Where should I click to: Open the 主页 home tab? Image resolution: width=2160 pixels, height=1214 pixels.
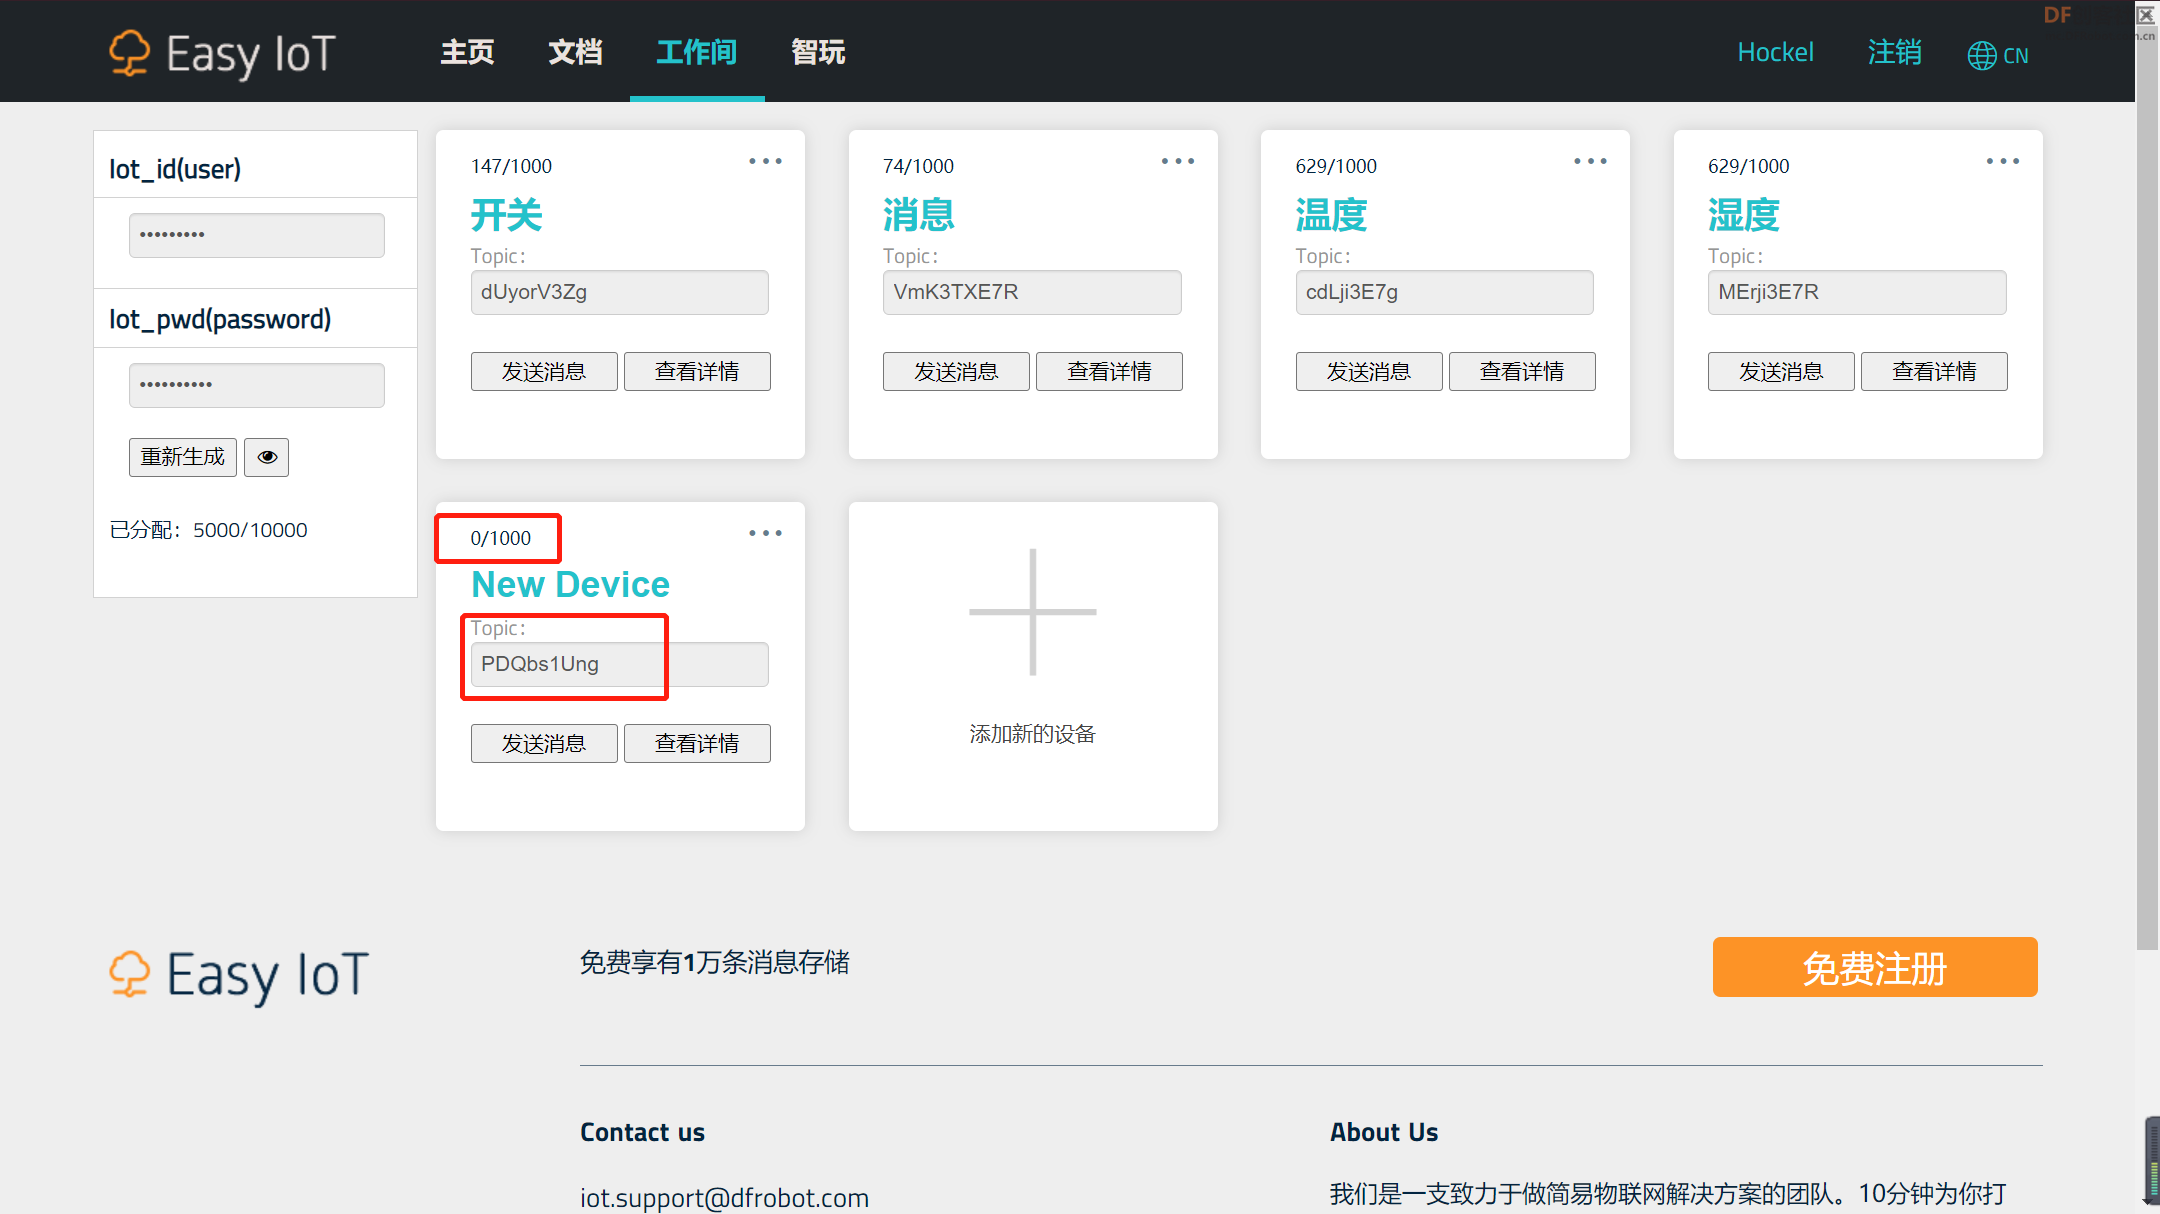click(x=468, y=52)
